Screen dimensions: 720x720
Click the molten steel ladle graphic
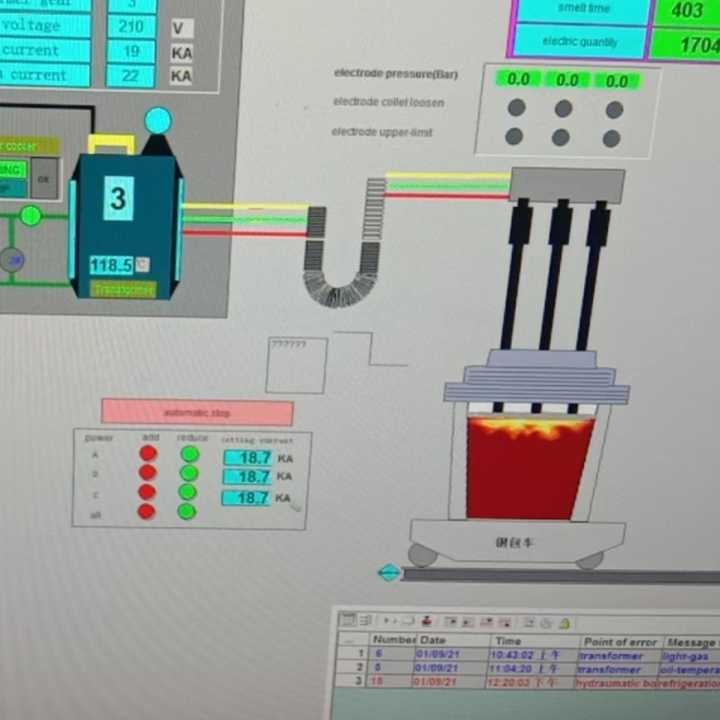pos(530,468)
